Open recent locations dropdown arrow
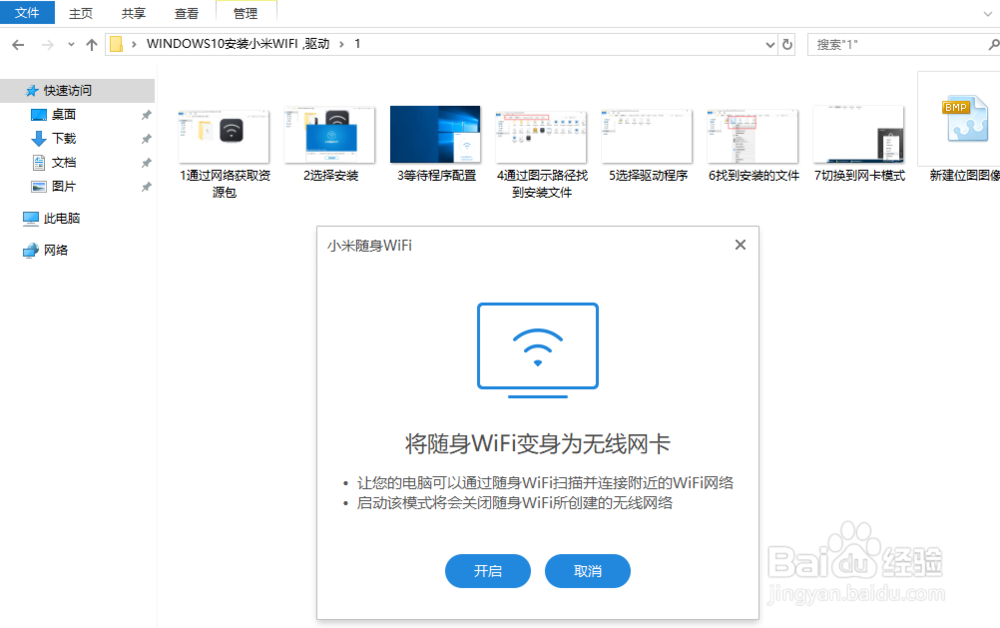The image size is (1000, 628). [x=71, y=45]
